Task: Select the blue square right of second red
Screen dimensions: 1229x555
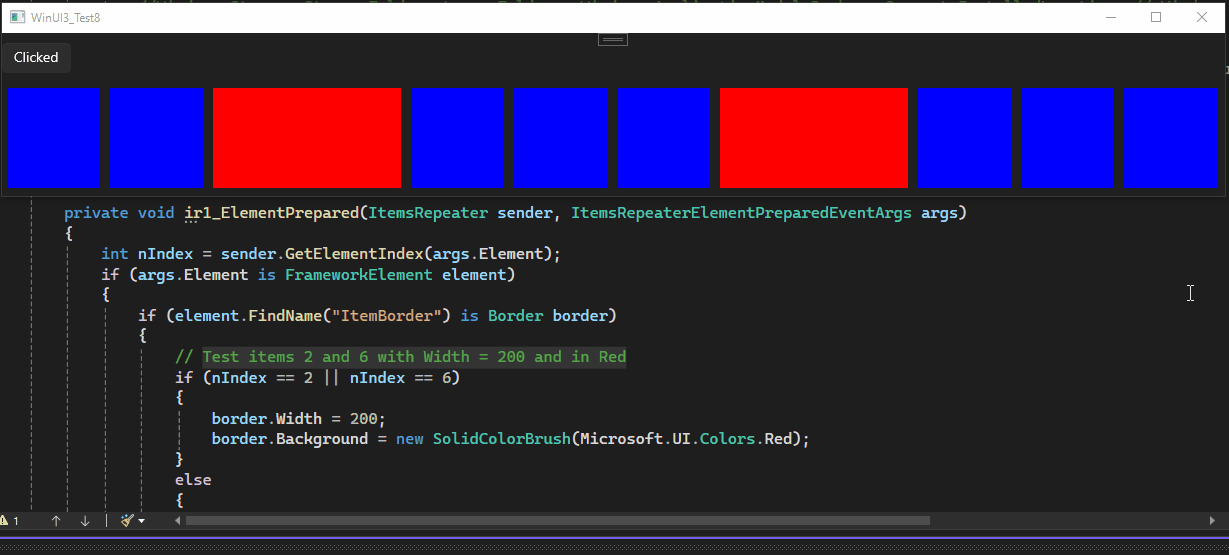Action: tap(965, 138)
